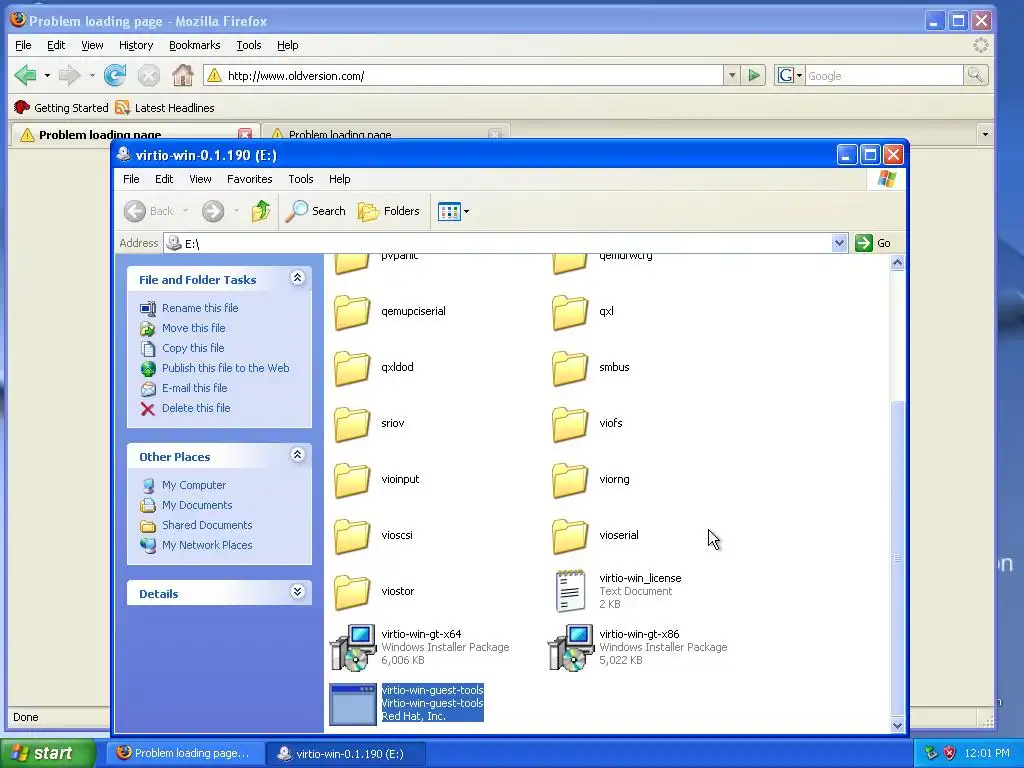Open My Network Places link
Viewport: 1024px width, 768px height.
[x=207, y=545]
